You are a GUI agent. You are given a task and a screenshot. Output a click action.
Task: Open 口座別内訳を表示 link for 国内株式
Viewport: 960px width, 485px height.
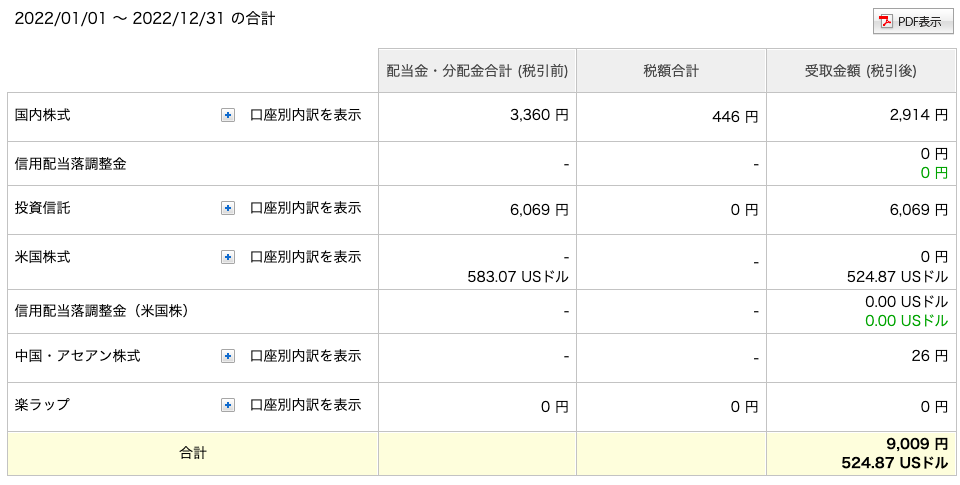pos(306,115)
